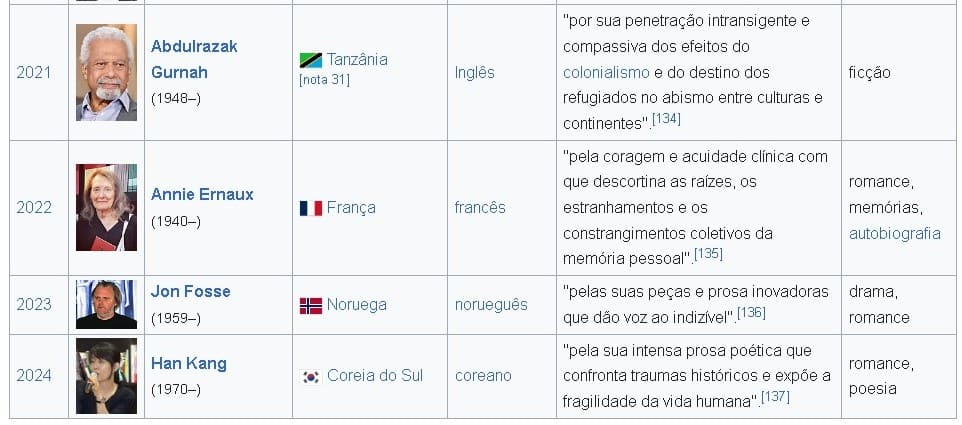This screenshot has height=425, width=962.
Task: Jump to footnote nota 31
Action: point(324,80)
